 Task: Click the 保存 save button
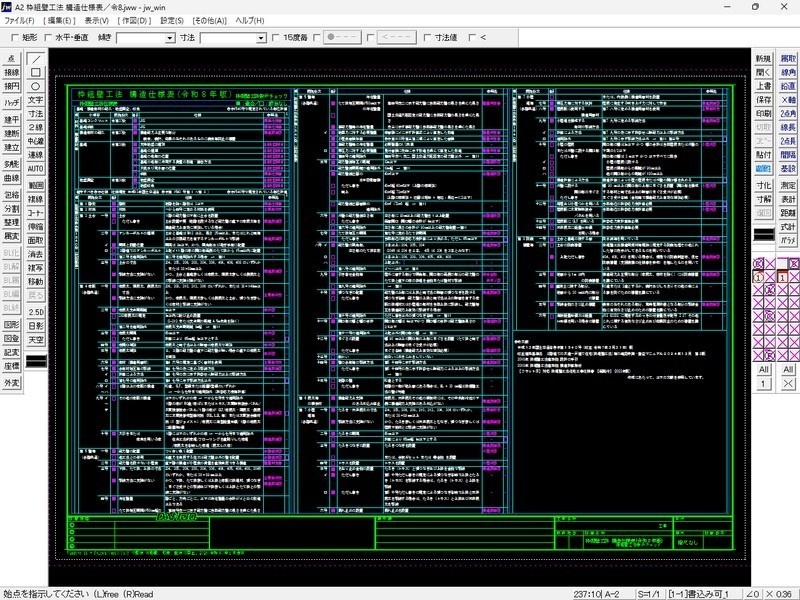point(763,100)
